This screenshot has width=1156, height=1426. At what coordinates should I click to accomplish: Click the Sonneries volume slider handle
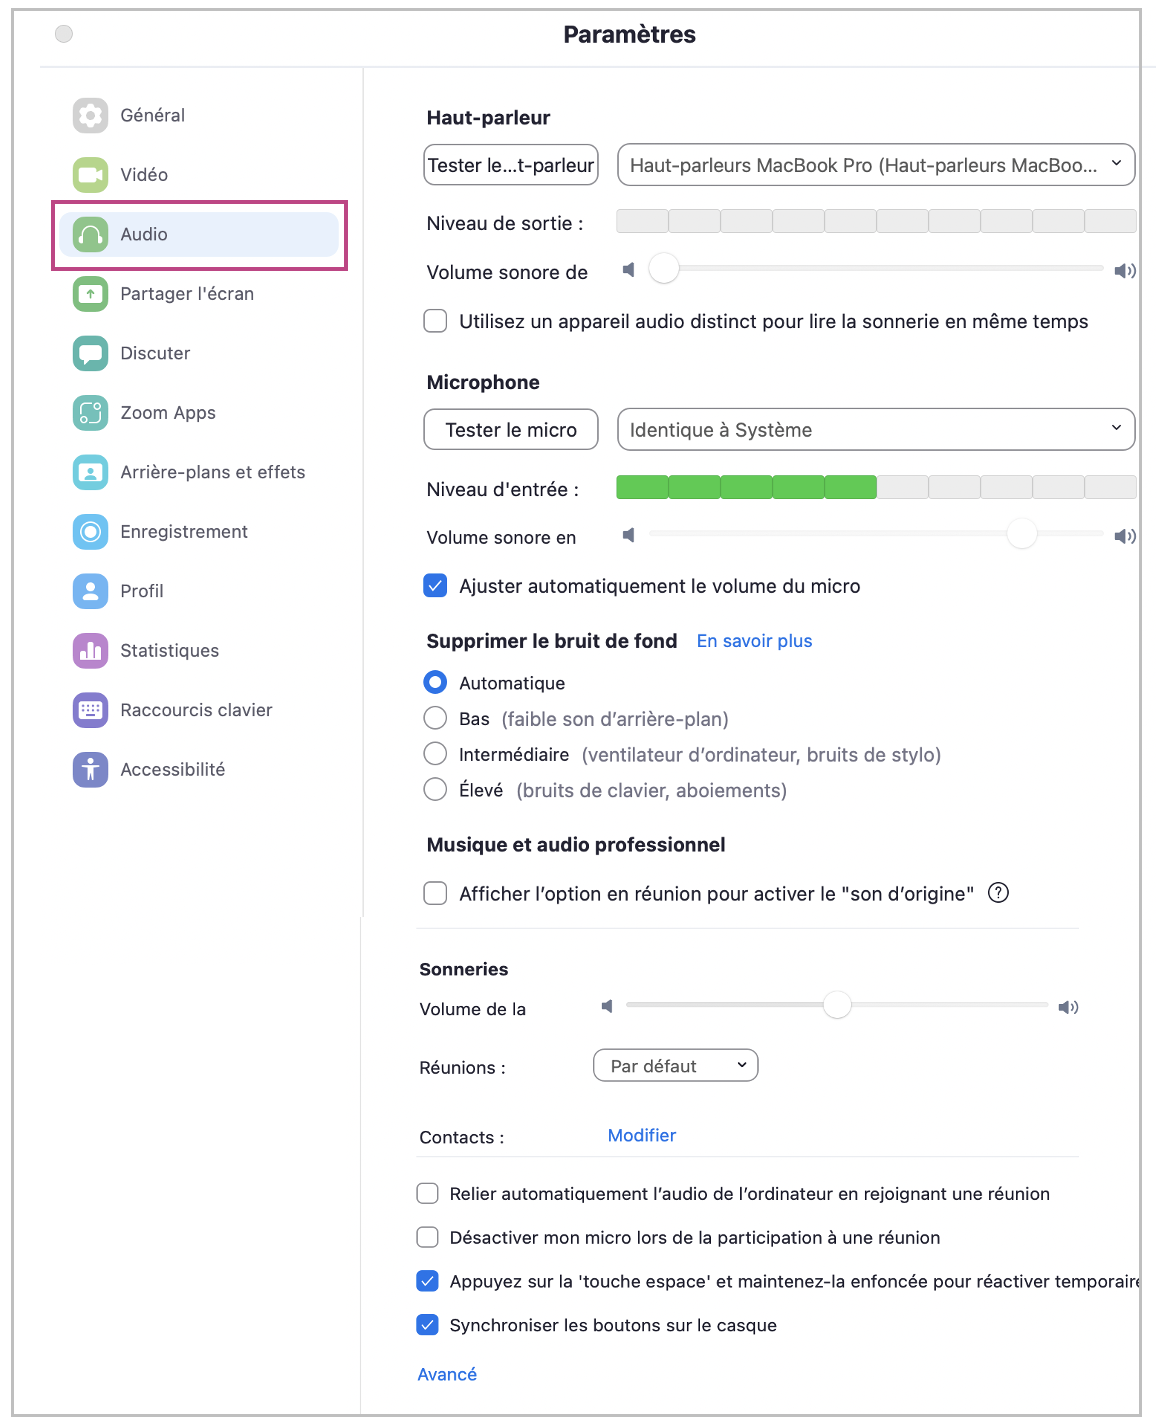[x=837, y=1005]
